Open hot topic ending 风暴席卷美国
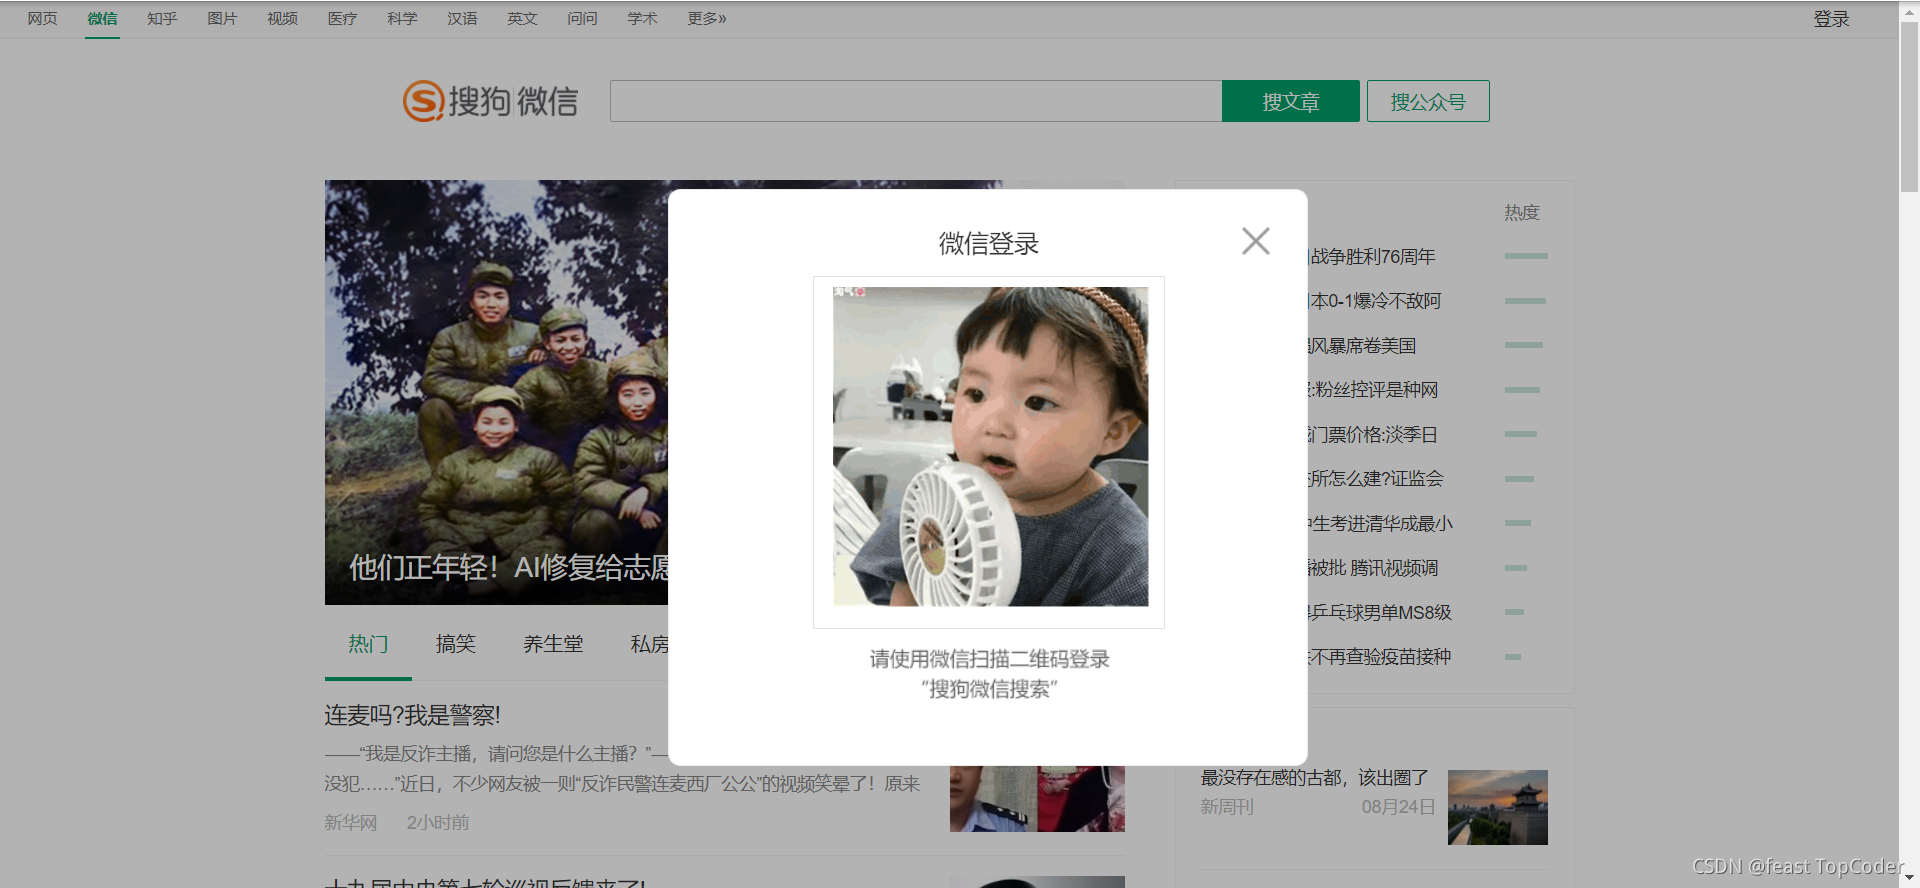Viewport: 1920px width, 888px height. point(1362,346)
